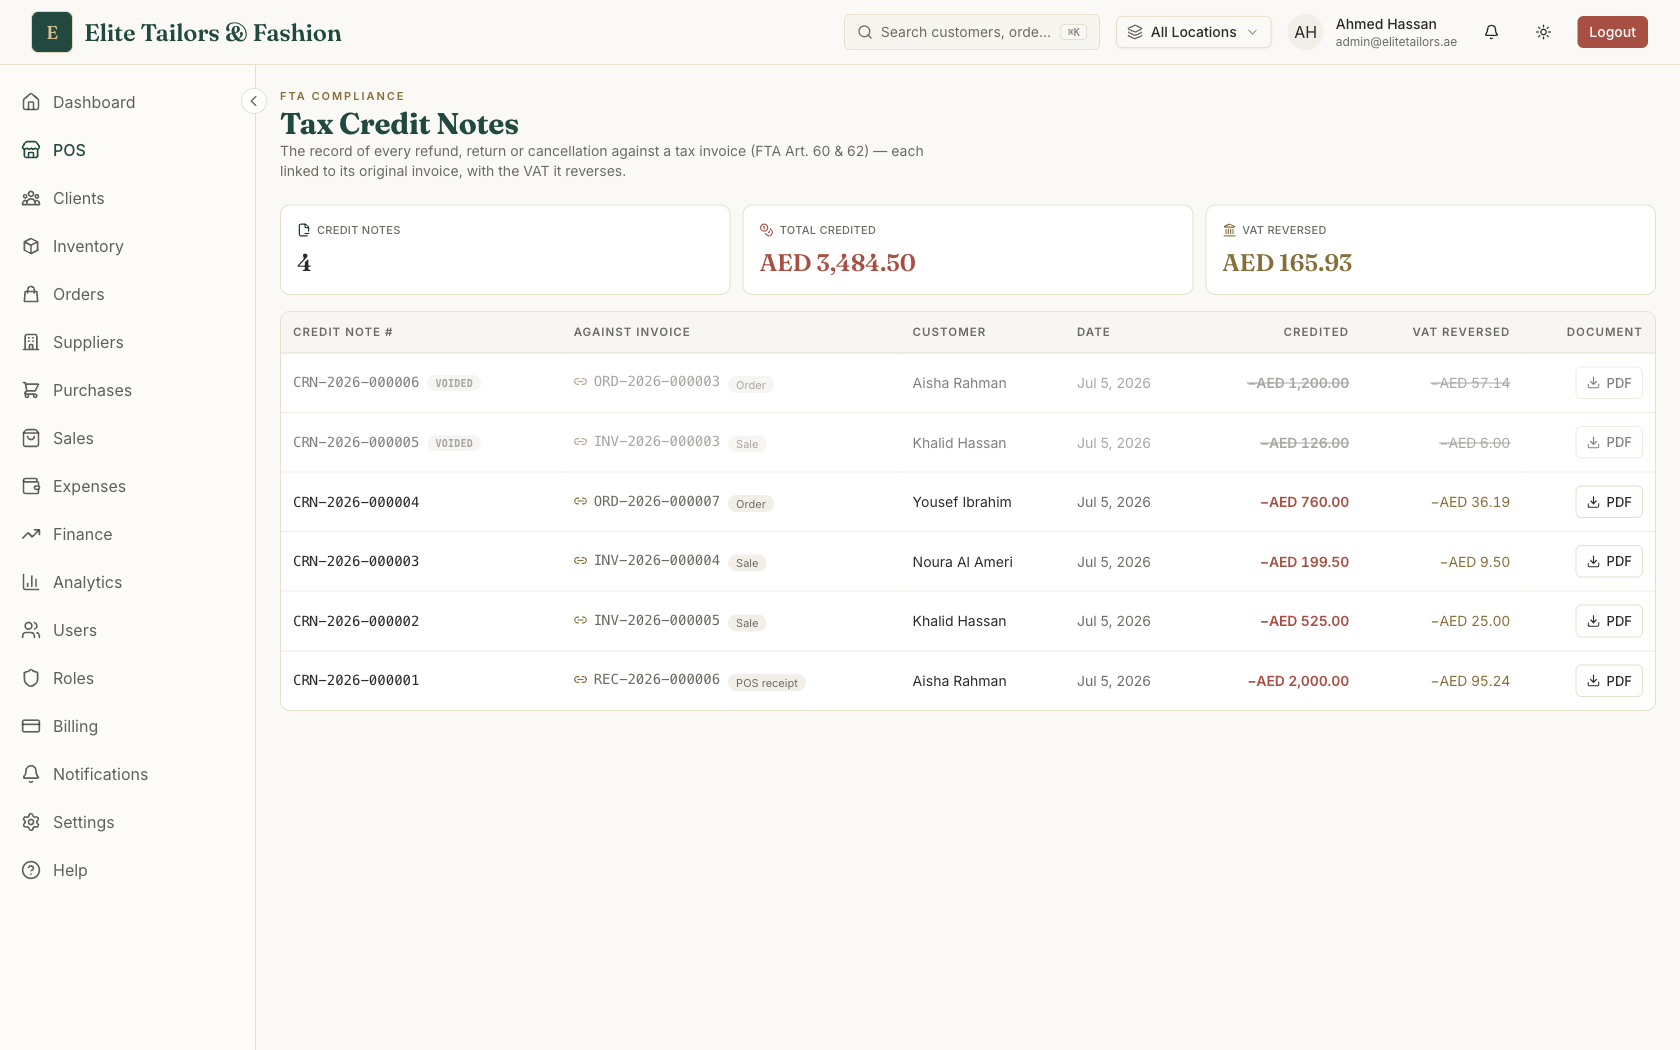
Task: Open linked order ORD-2026-000007
Action: coord(656,501)
